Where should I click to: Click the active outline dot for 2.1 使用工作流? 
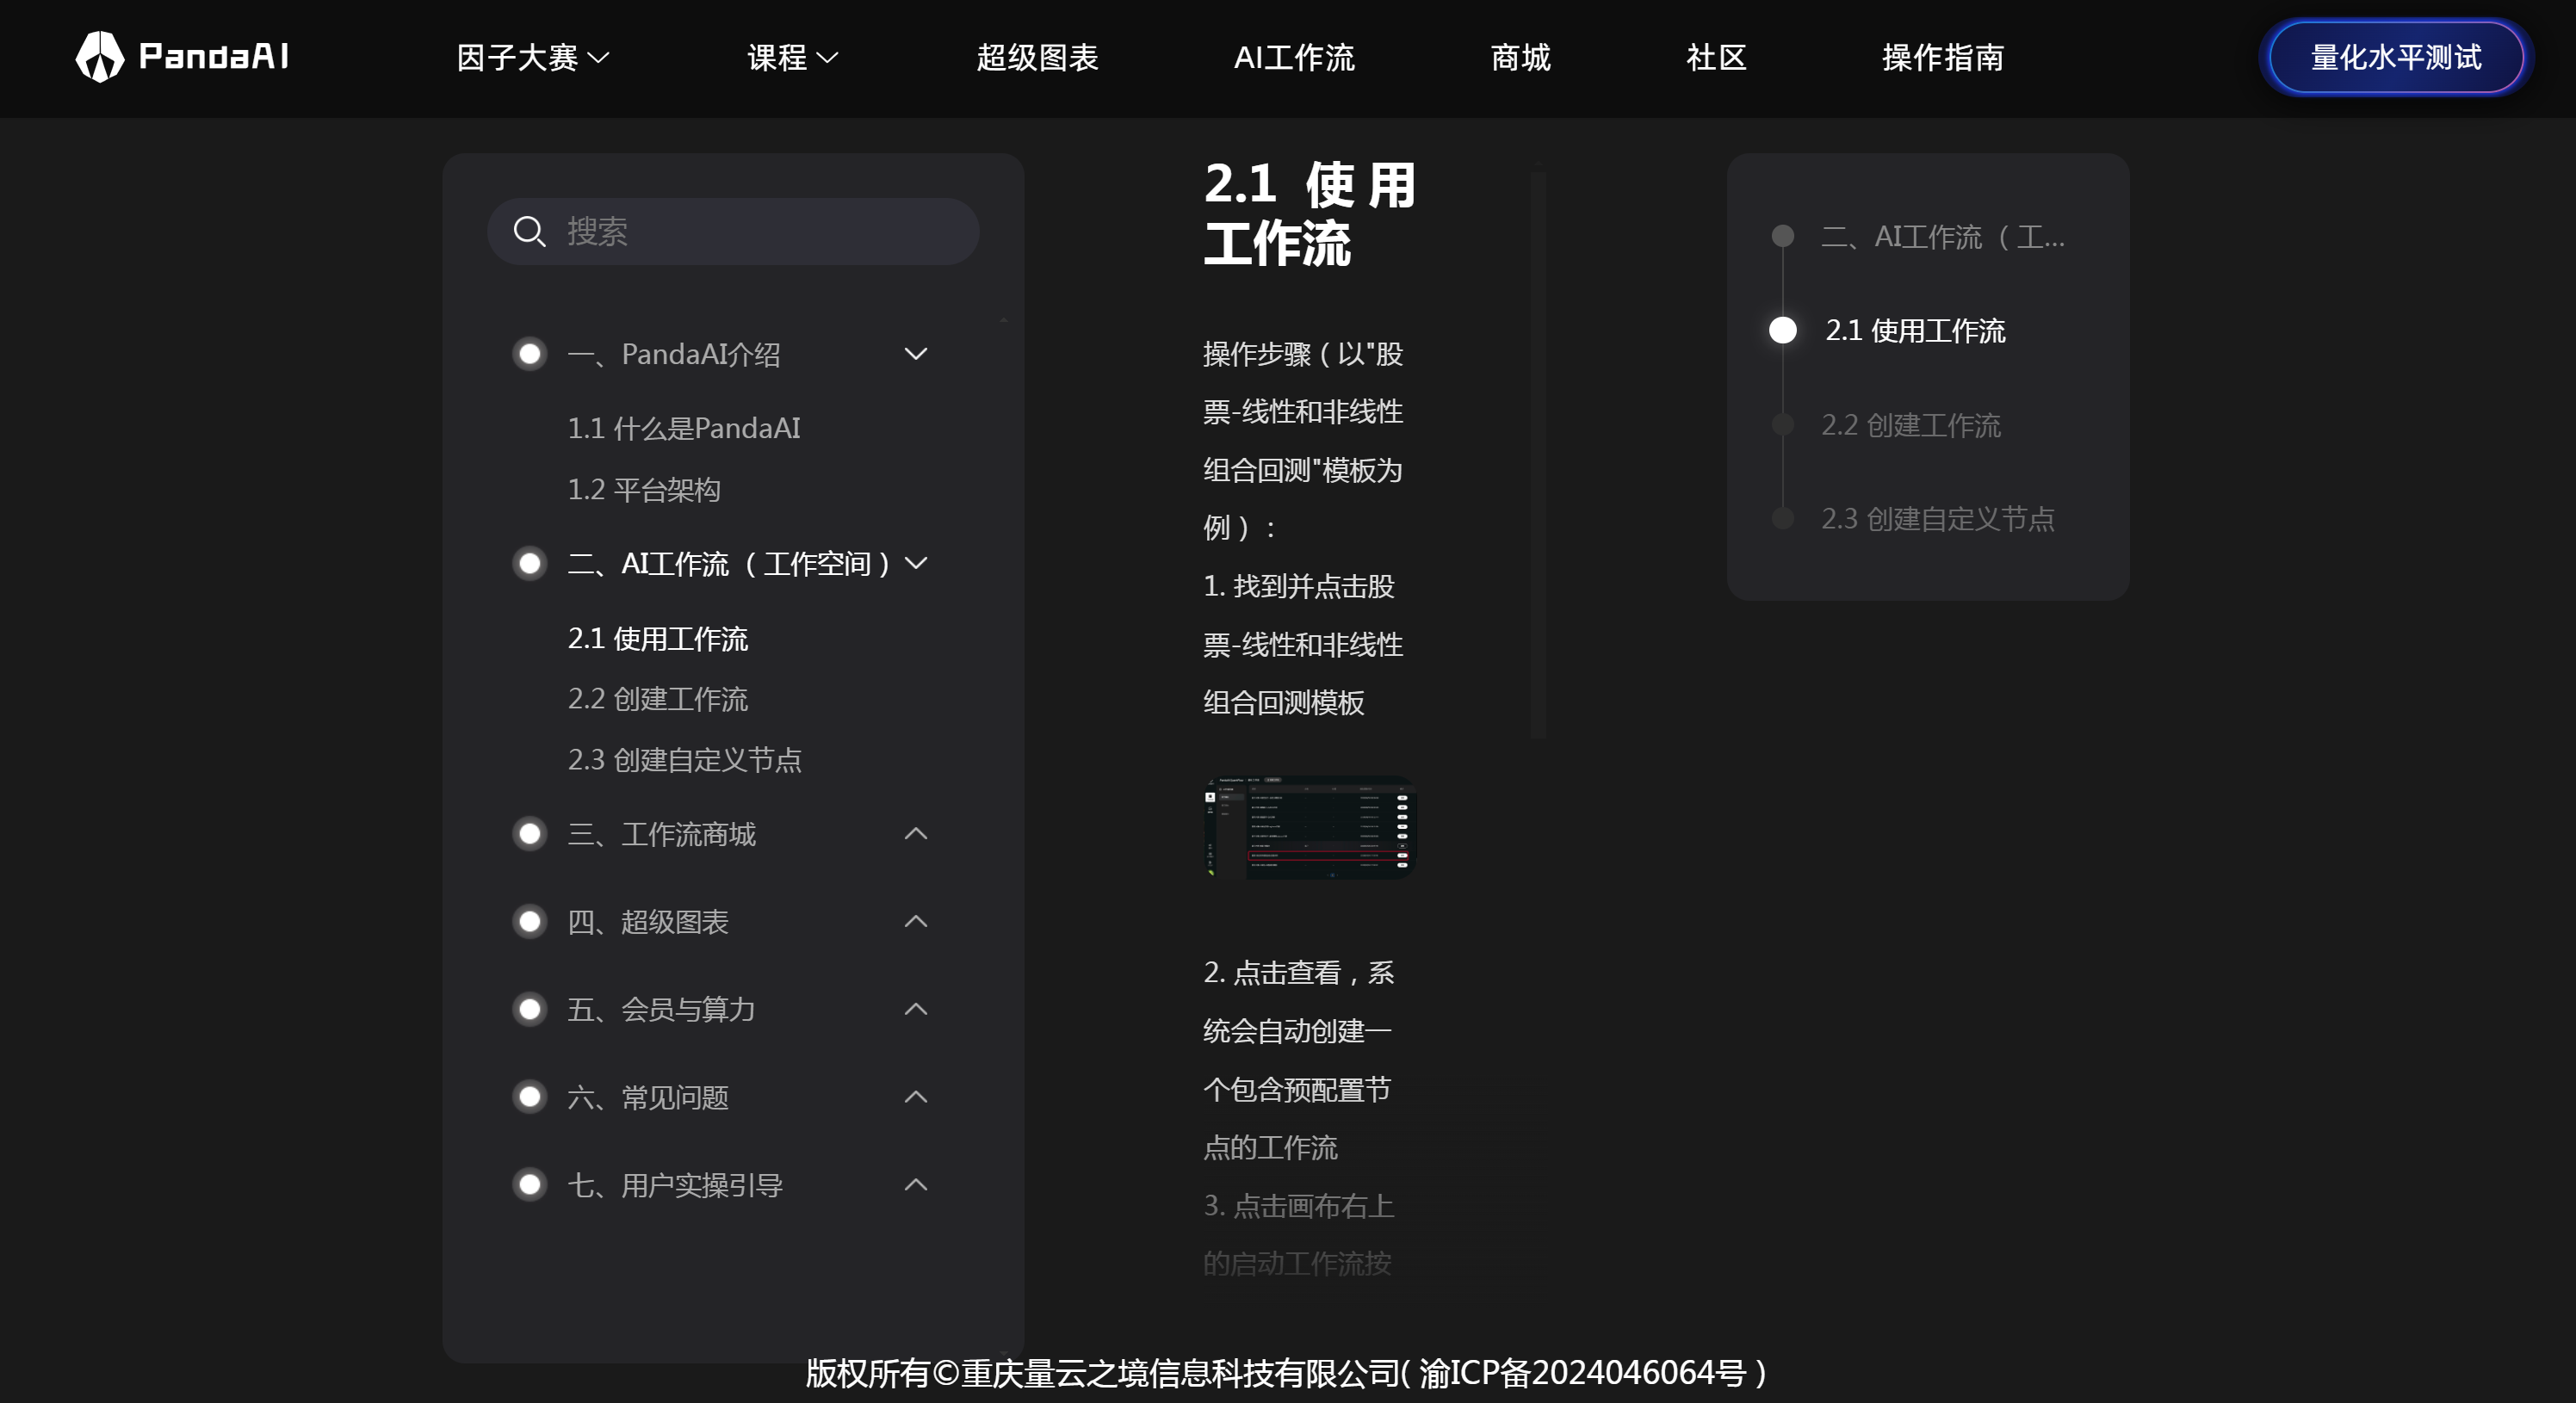click(1783, 330)
